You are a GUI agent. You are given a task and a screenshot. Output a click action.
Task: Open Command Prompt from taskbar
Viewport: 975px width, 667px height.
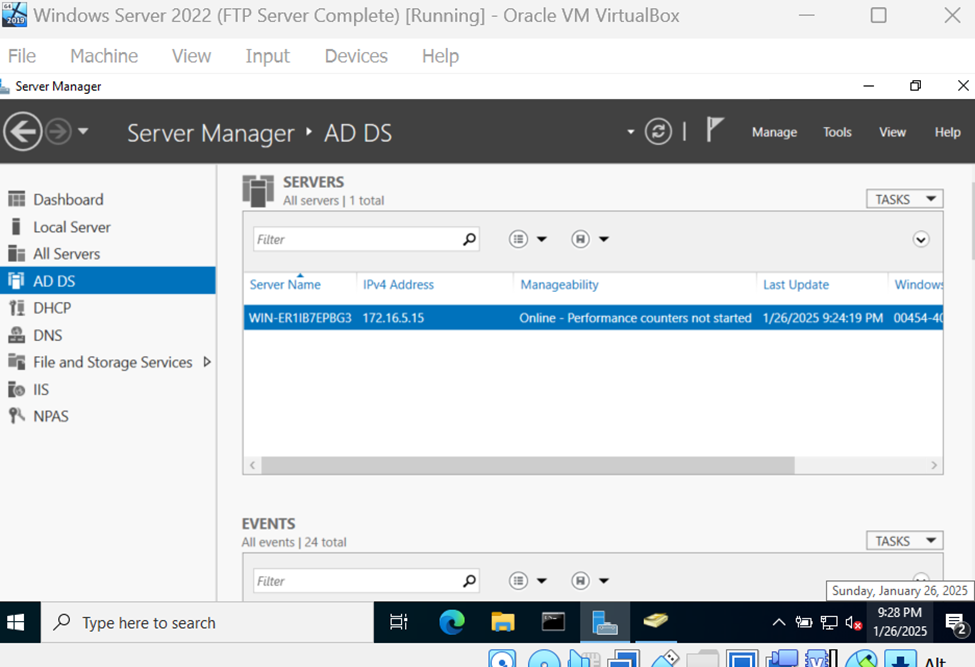pyautogui.click(x=553, y=622)
